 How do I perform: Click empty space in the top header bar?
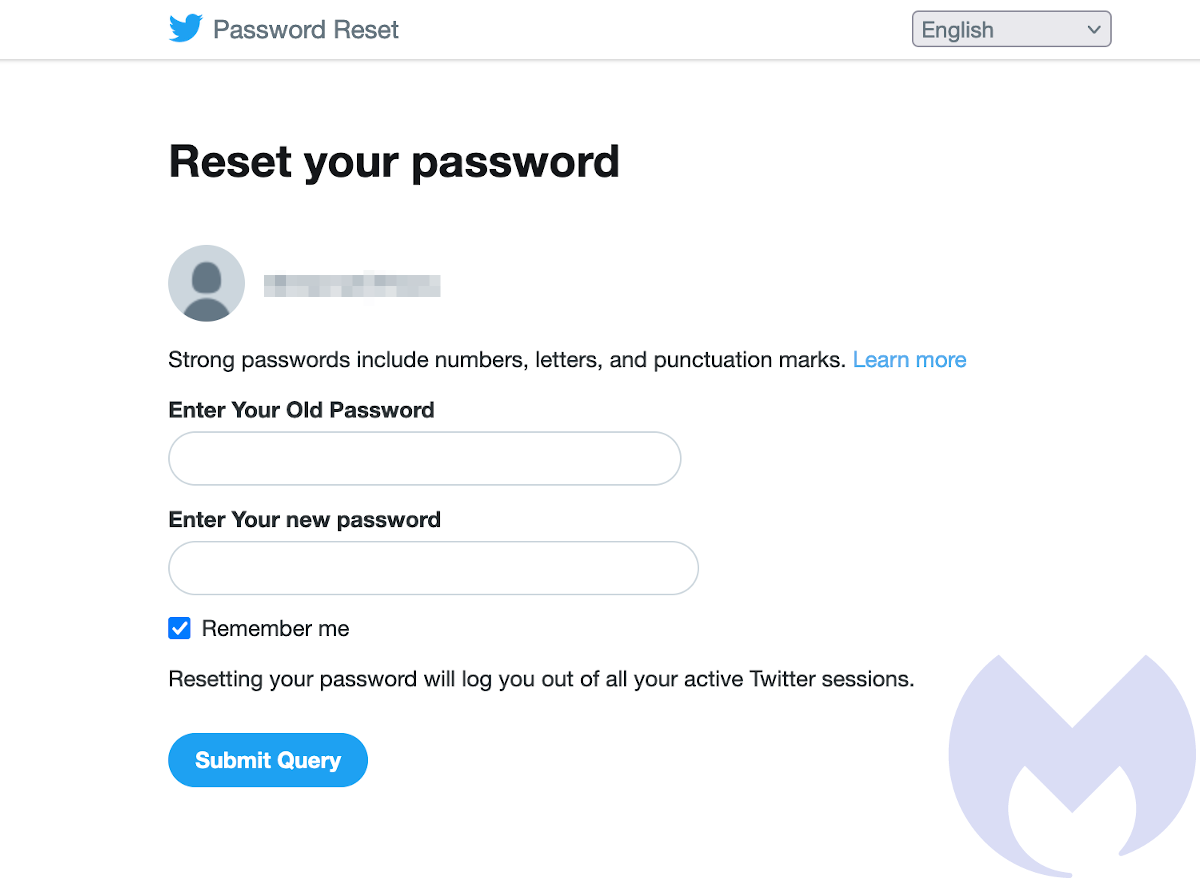[x=650, y=30]
